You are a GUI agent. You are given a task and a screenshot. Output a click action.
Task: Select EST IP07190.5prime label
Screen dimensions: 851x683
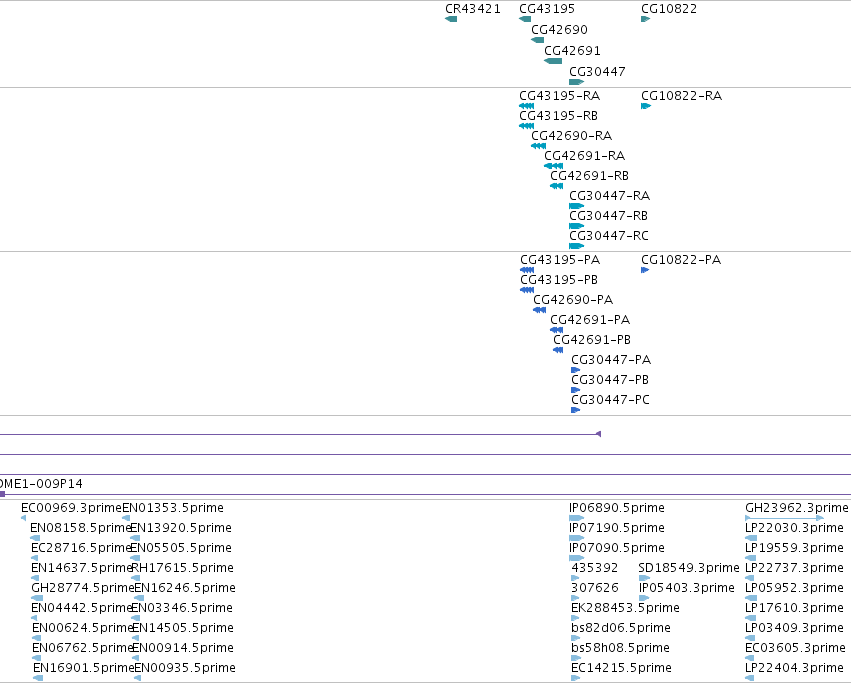click(617, 528)
